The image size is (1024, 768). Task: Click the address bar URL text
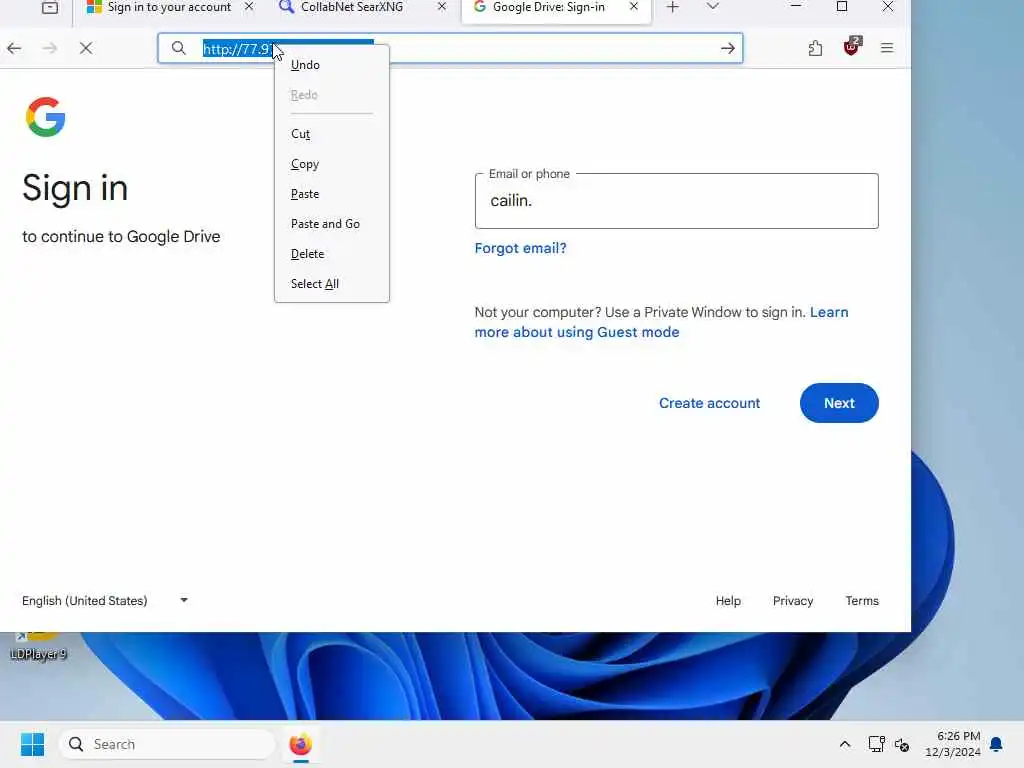[236, 49]
